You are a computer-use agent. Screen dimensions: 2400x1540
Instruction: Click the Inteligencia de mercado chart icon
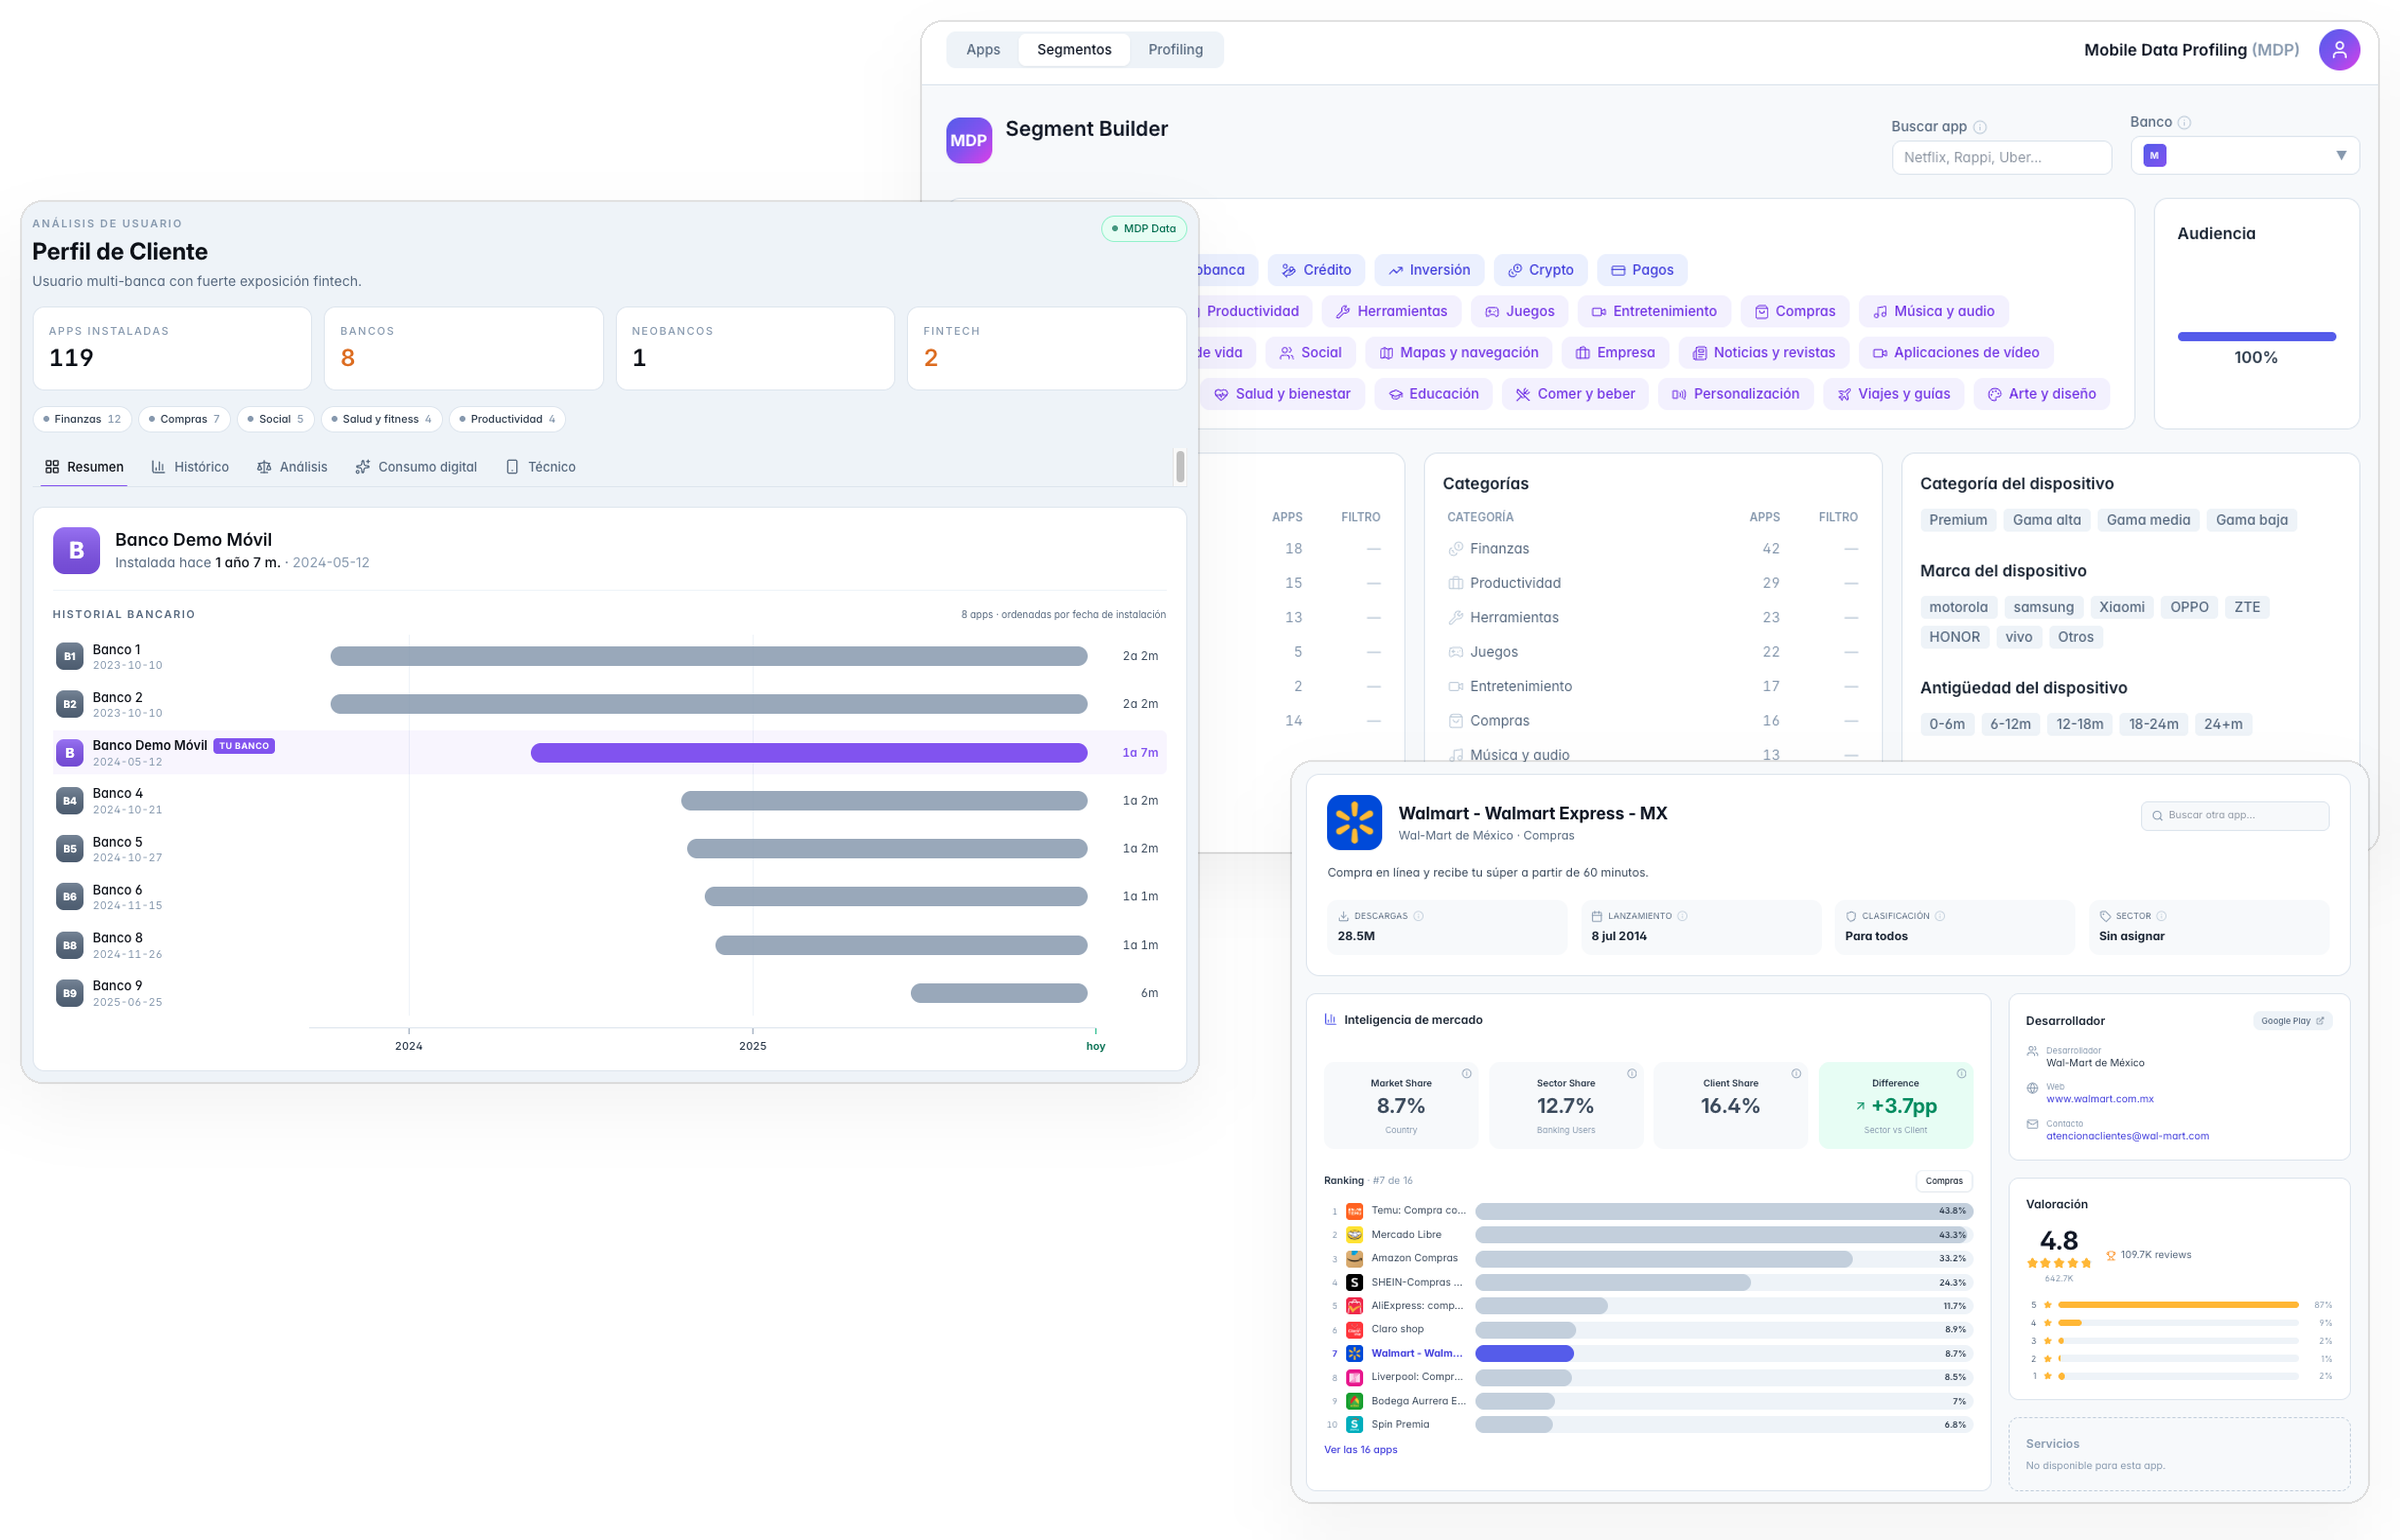point(1330,1020)
